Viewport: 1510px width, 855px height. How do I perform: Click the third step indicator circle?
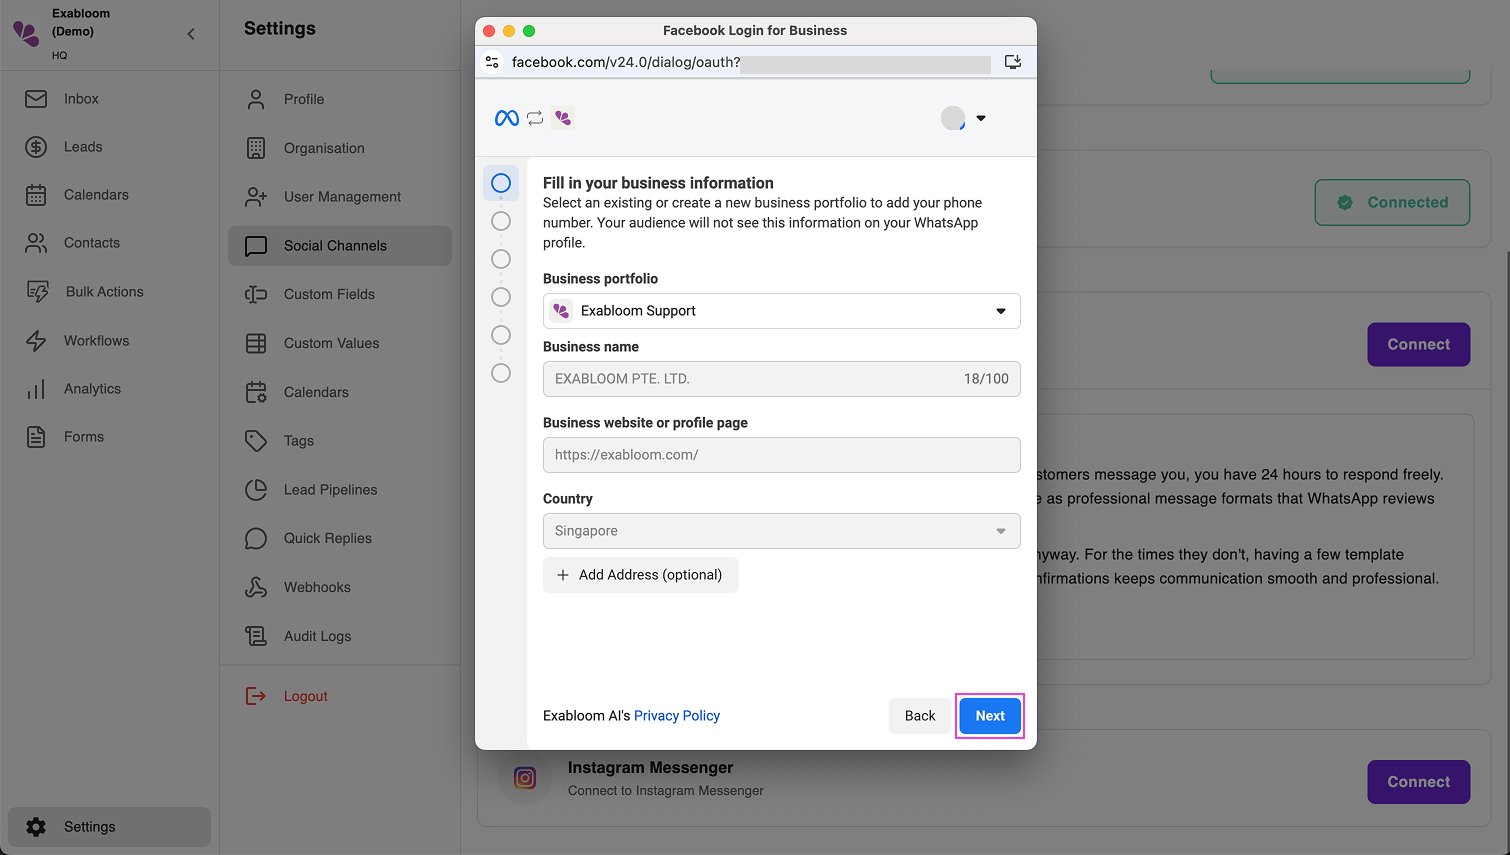point(501,259)
